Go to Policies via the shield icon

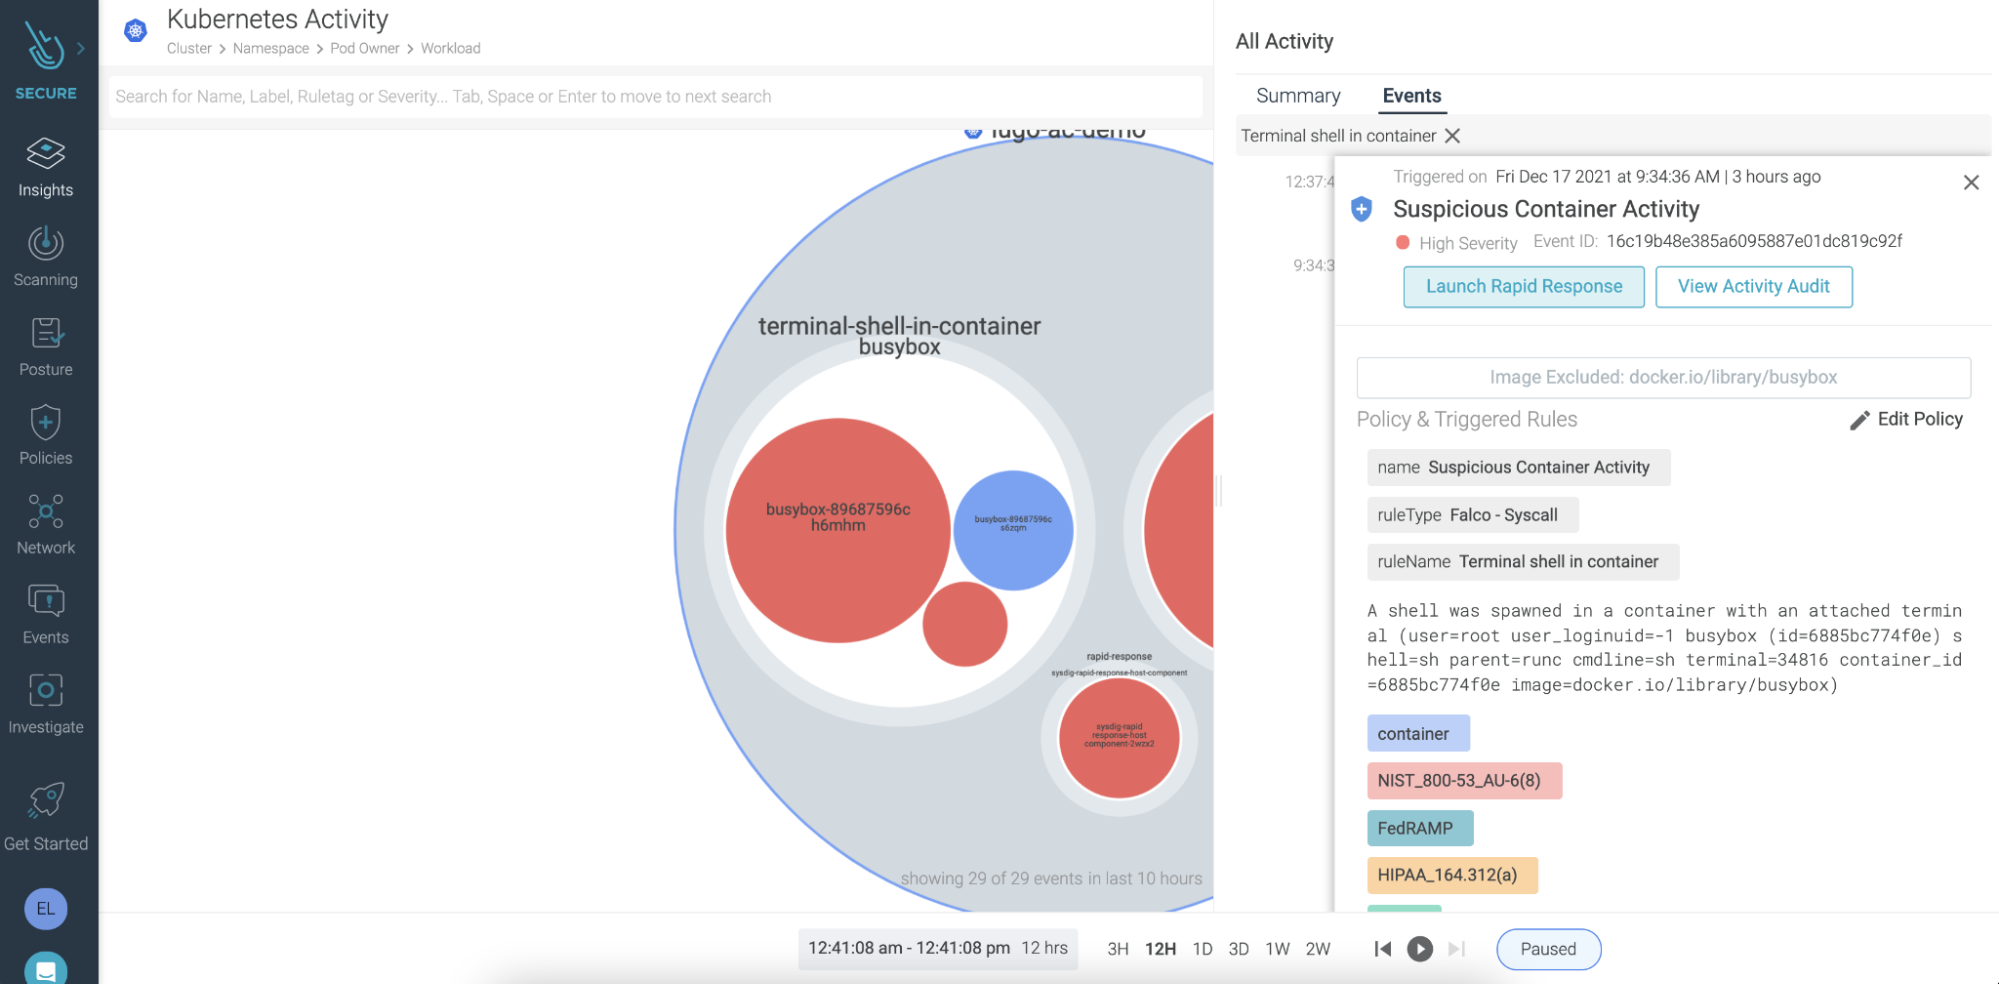click(x=45, y=424)
